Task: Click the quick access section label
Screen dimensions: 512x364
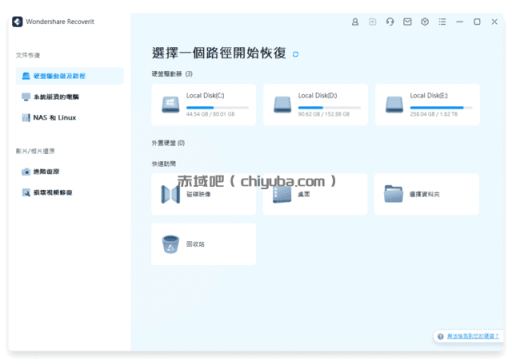Action: coord(164,164)
